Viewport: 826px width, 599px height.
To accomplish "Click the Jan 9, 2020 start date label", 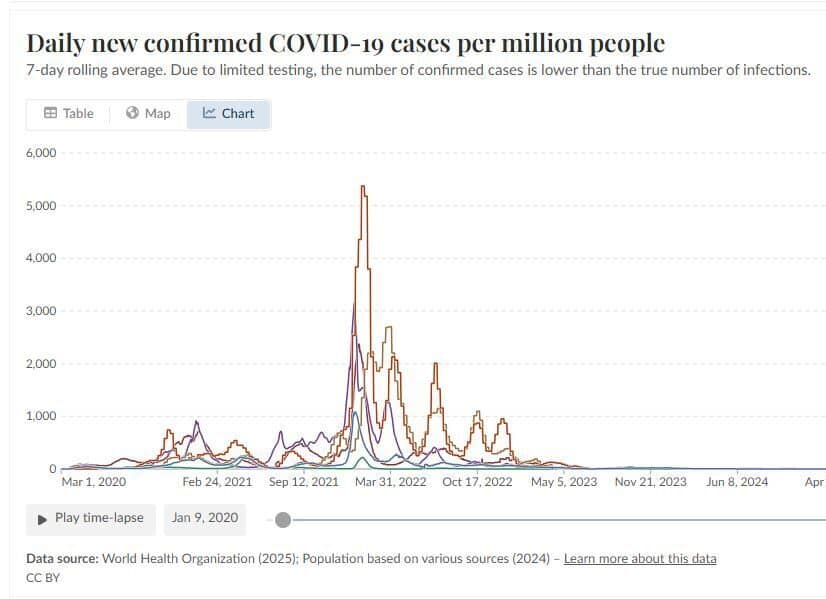I will pos(205,518).
